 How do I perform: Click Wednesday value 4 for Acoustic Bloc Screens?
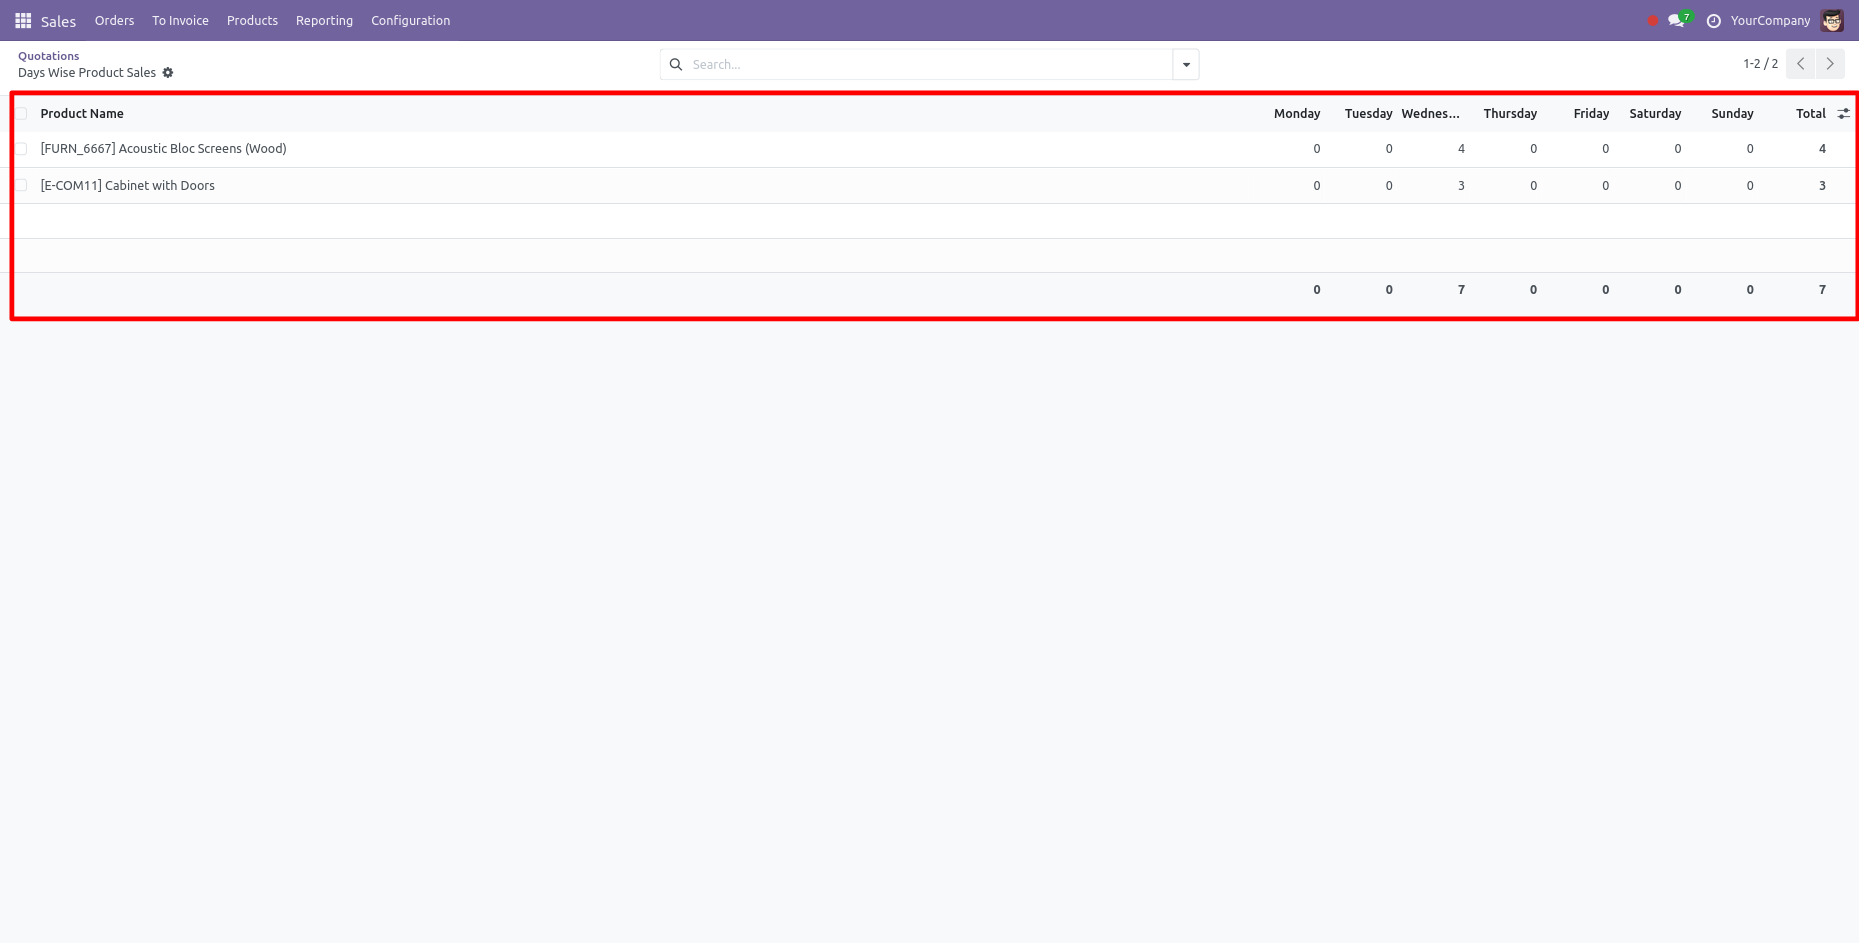click(1461, 149)
